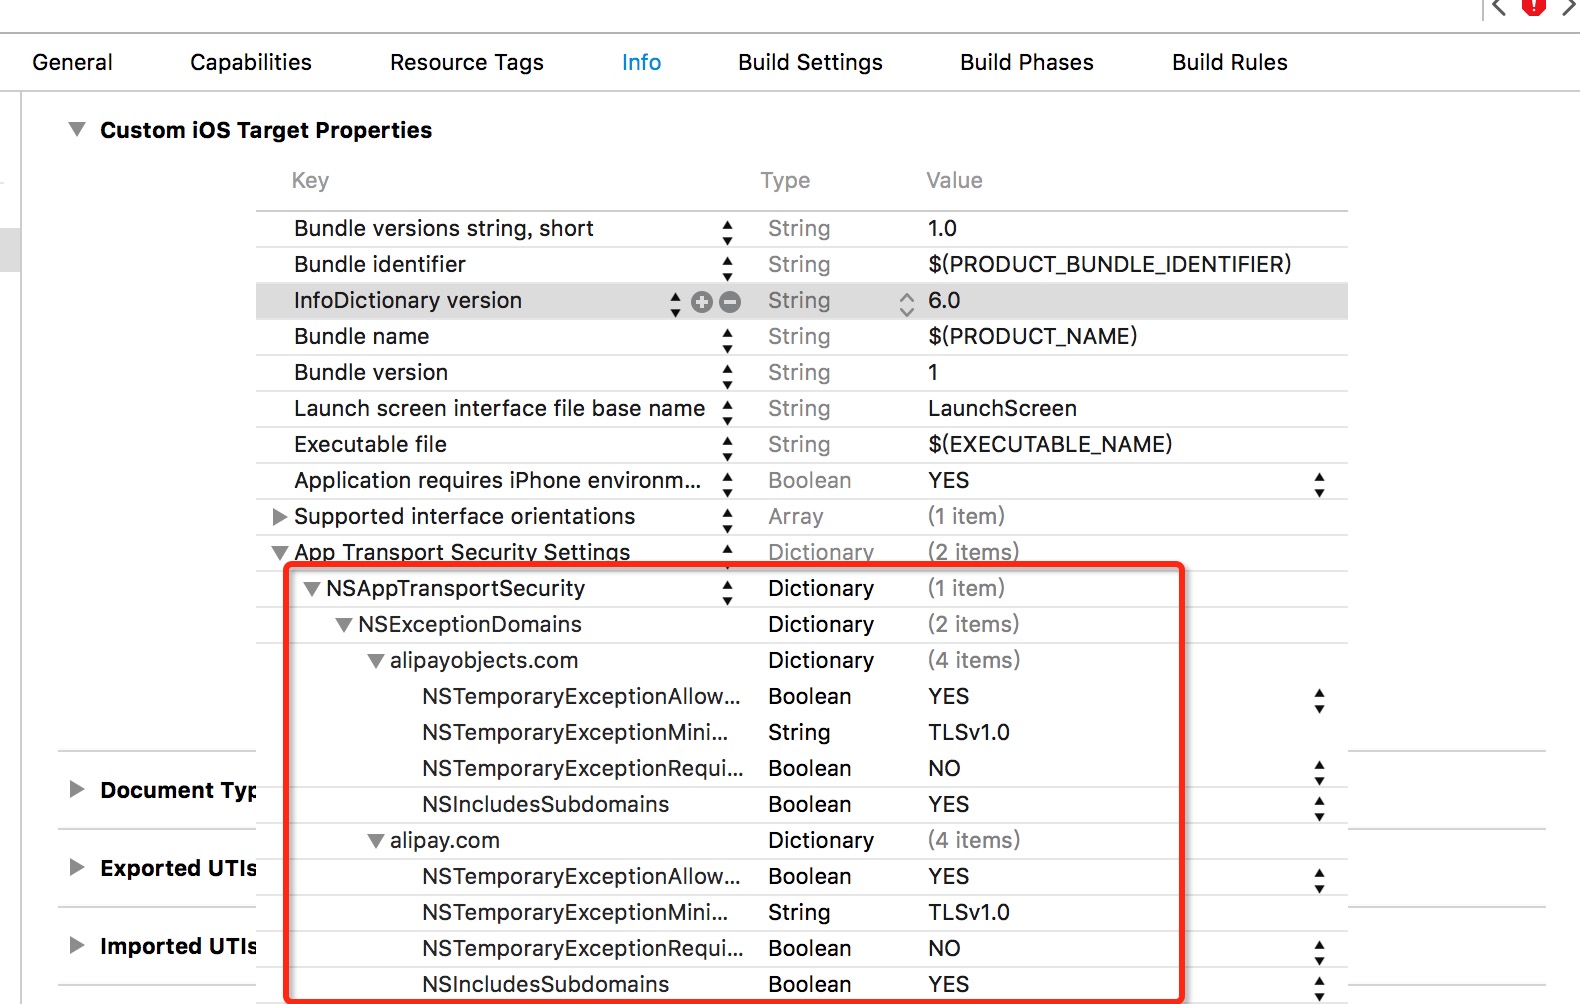Collapse the NSExceptionDomains dictionary
The image size is (1580, 1004).
click(344, 625)
